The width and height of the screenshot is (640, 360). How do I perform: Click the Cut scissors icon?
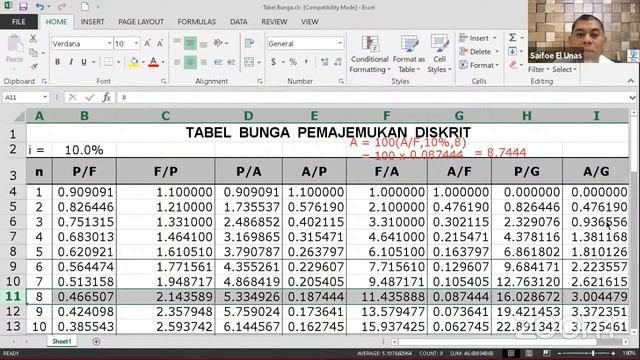tap(33, 39)
